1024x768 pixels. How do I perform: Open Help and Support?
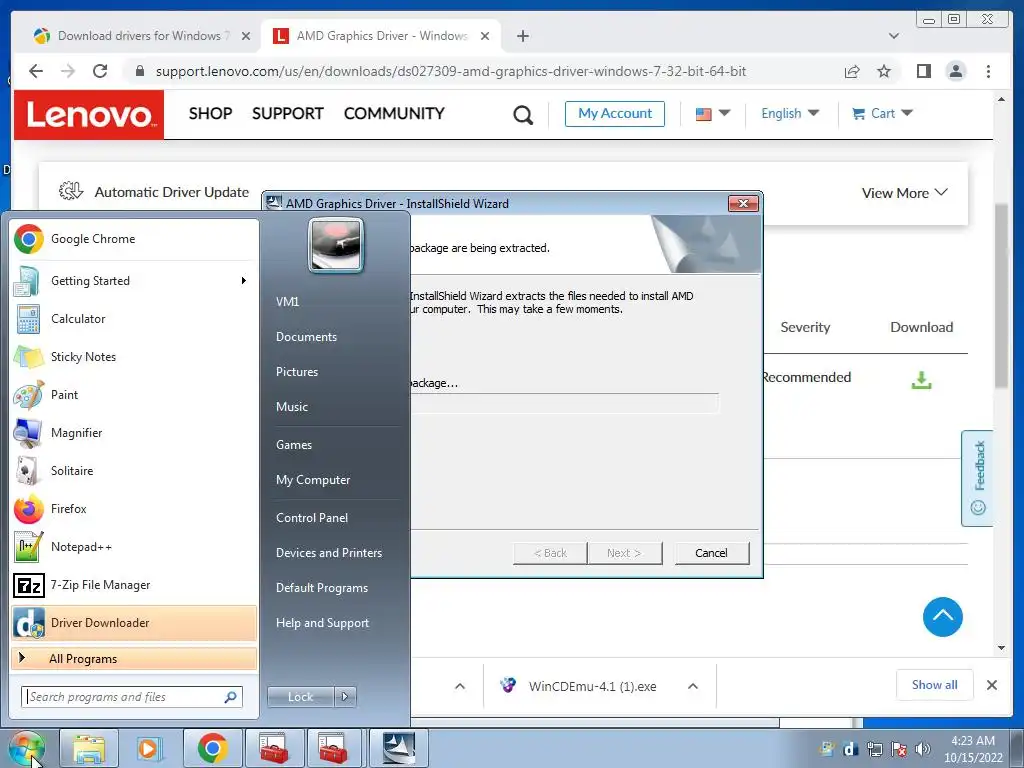pos(322,623)
